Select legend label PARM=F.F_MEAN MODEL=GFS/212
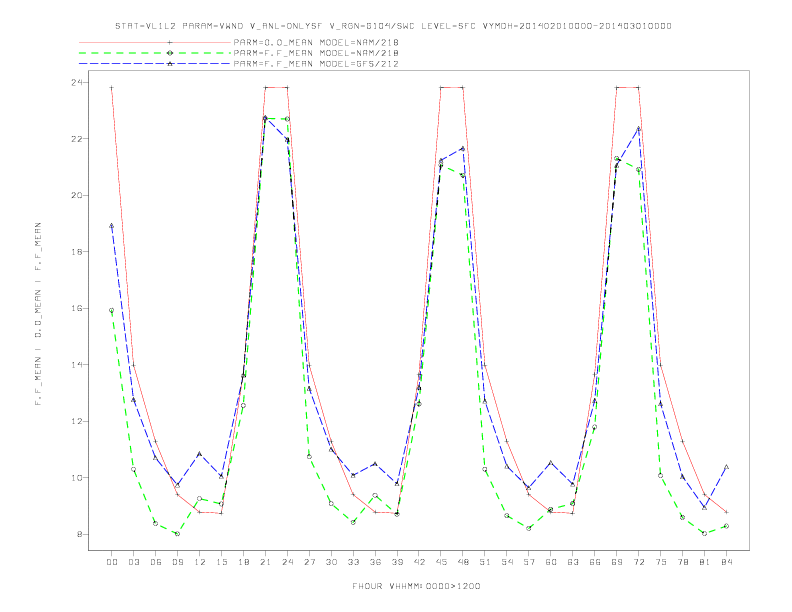Screen dimensions: 792x612 (x=316, y=64)
